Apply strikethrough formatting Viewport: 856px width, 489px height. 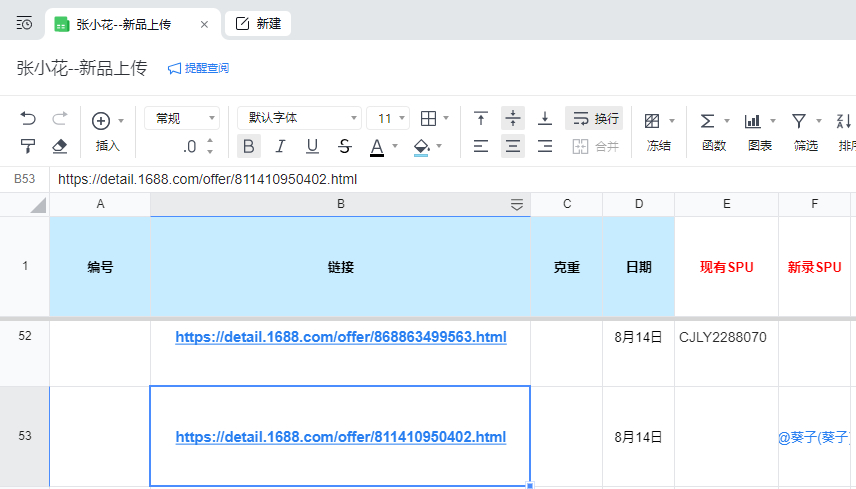[x=345, y=147]
